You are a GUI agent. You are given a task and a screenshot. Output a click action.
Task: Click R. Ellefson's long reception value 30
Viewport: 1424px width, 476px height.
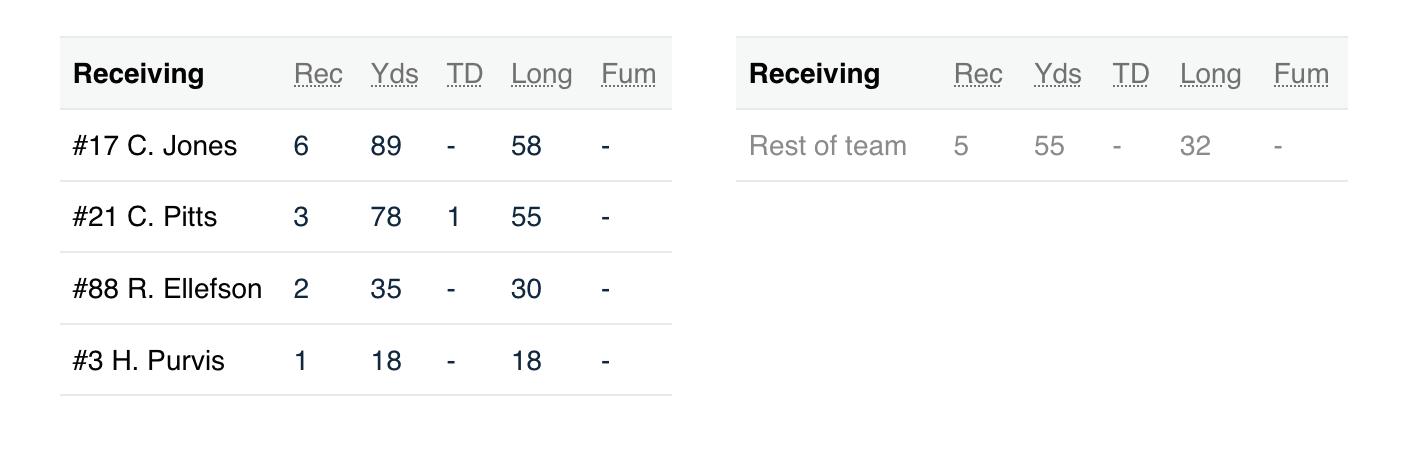(x=526, y=289)
